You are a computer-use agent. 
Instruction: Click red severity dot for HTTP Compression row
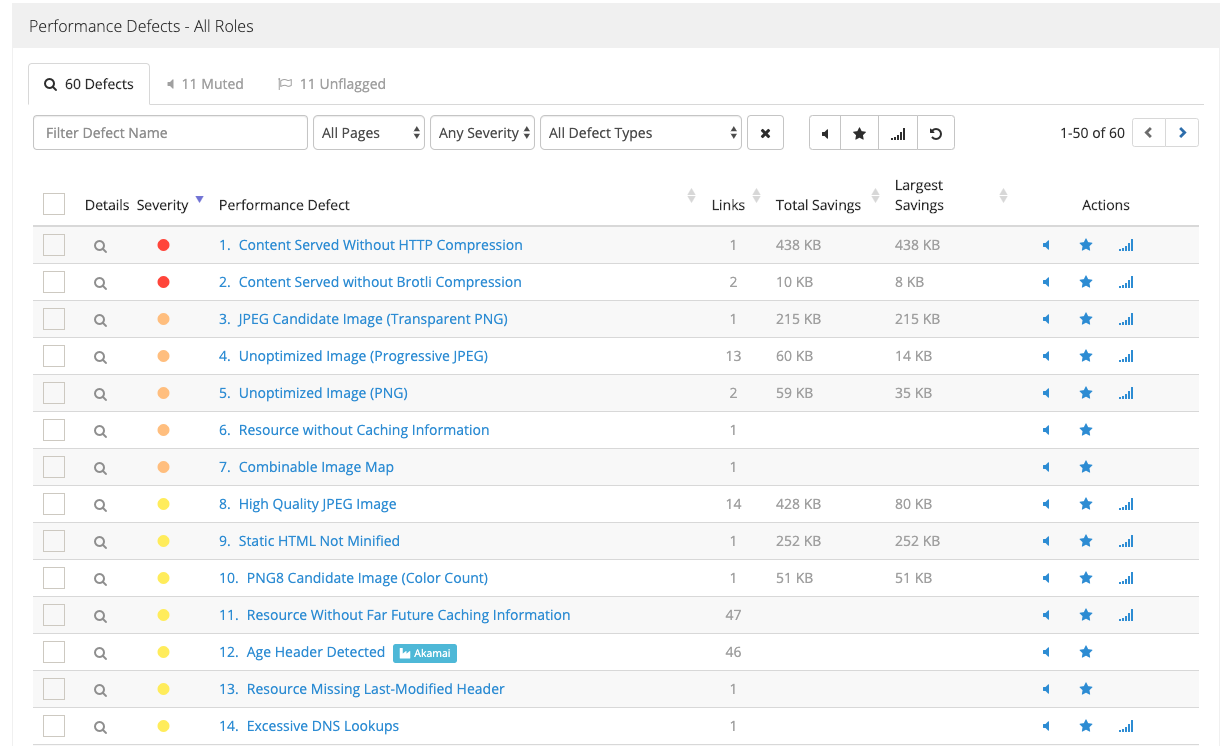(x=164, y=245)
